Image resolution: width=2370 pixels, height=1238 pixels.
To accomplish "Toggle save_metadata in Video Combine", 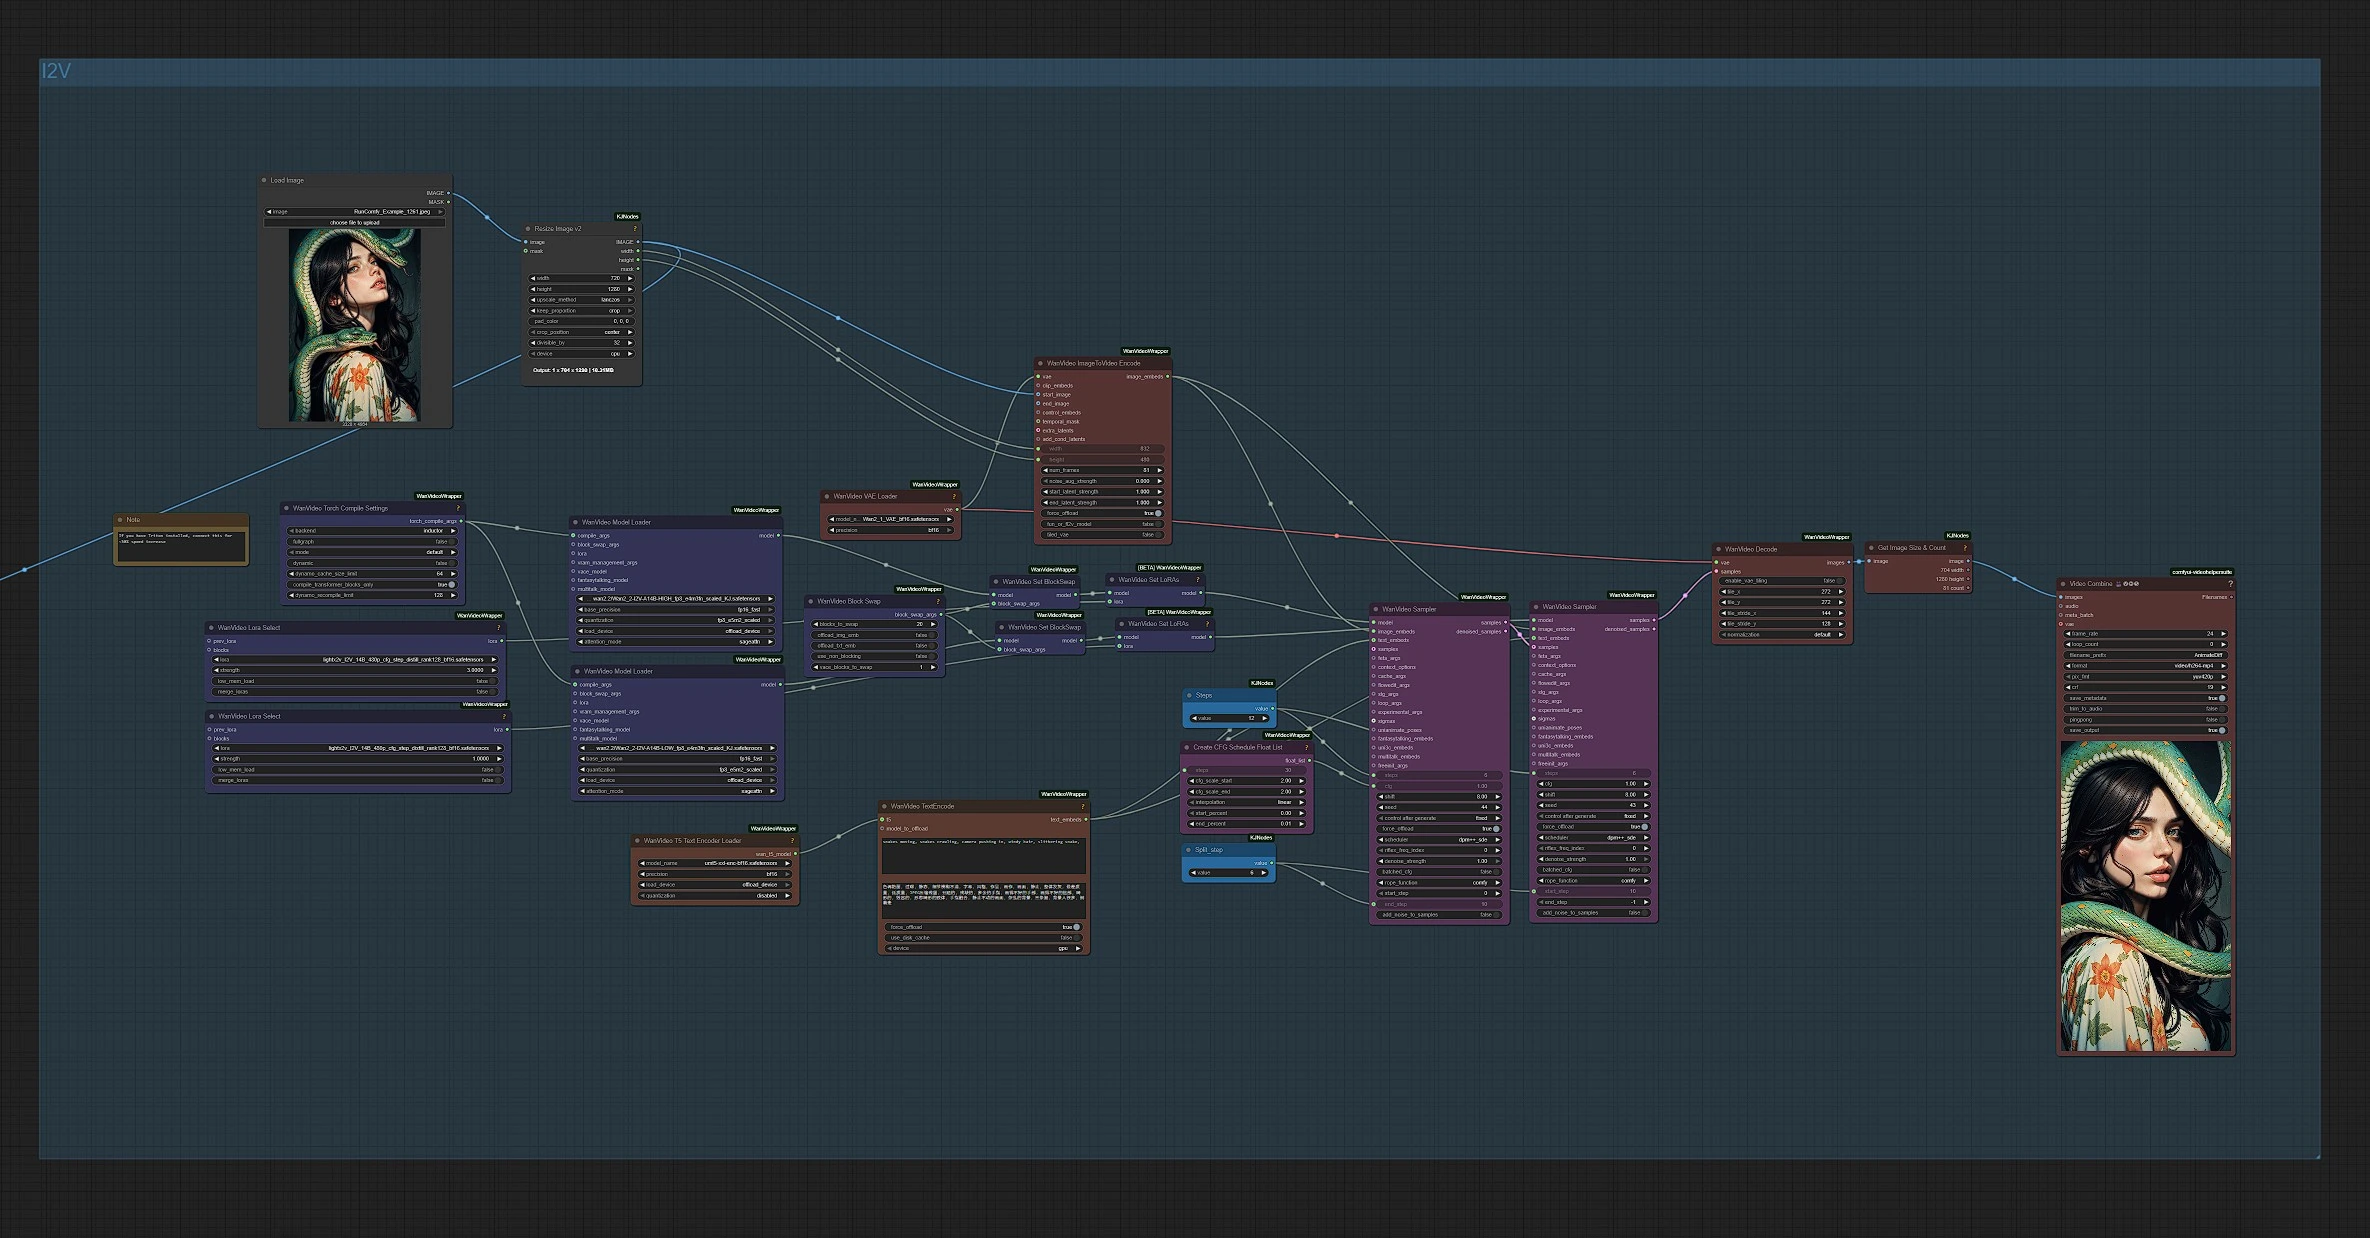I will 2146,698.
